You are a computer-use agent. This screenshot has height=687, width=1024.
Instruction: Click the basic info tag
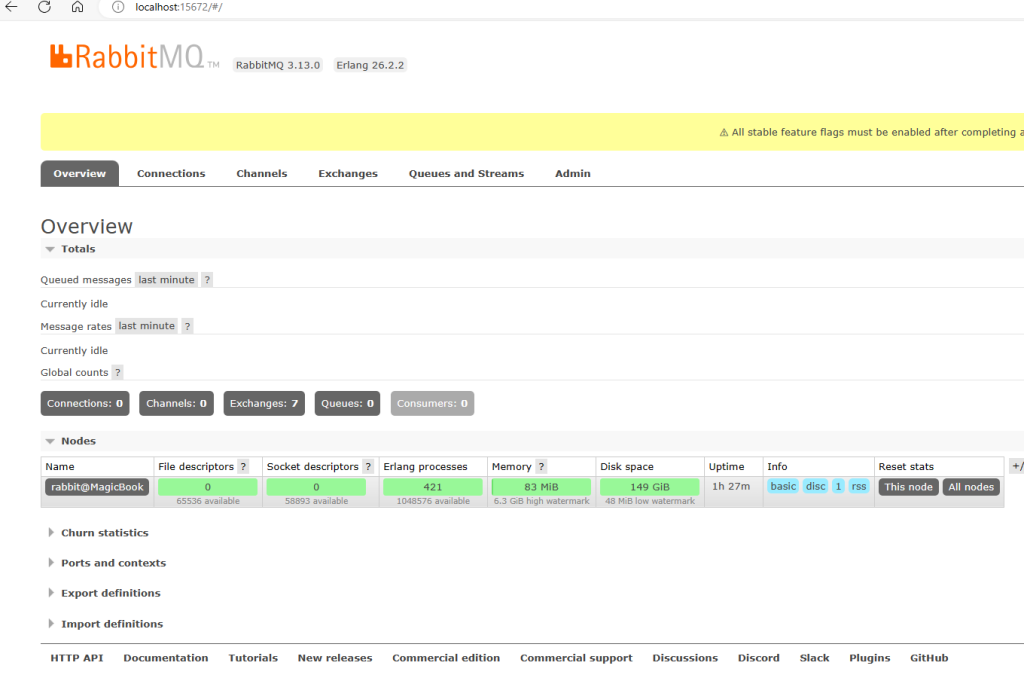(x=783, y=487)
